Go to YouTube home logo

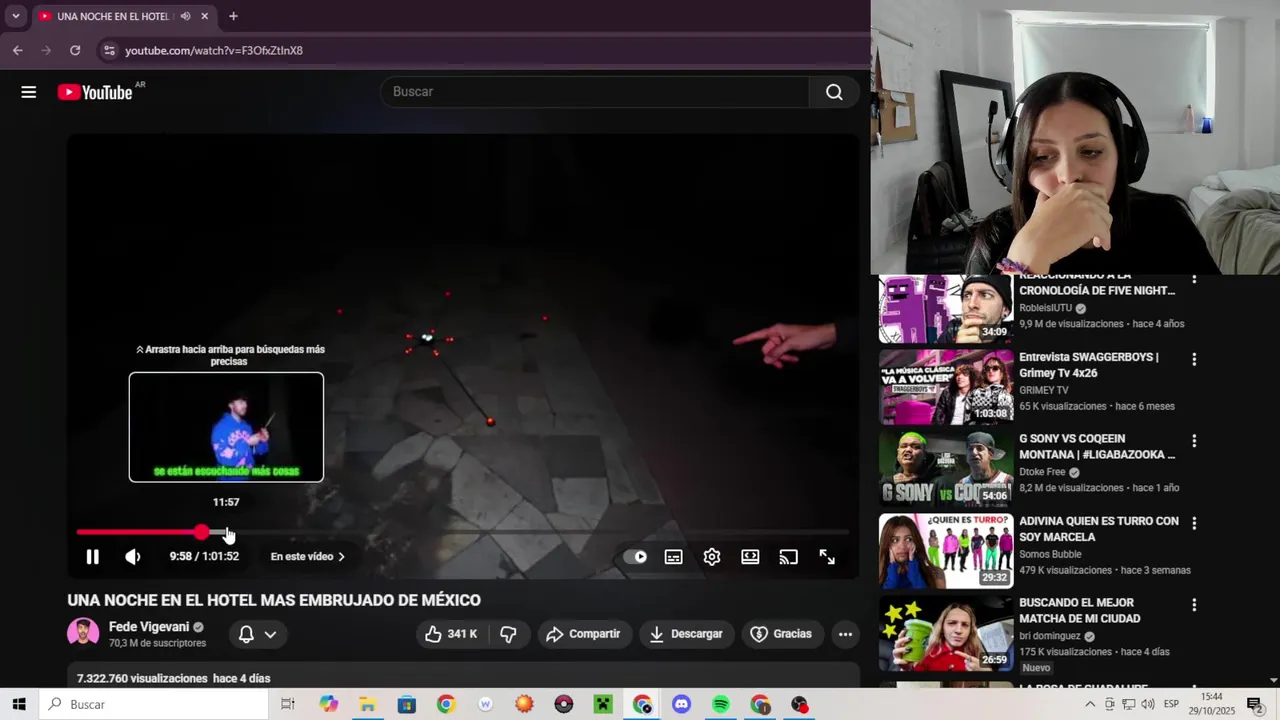click(95, 92)
